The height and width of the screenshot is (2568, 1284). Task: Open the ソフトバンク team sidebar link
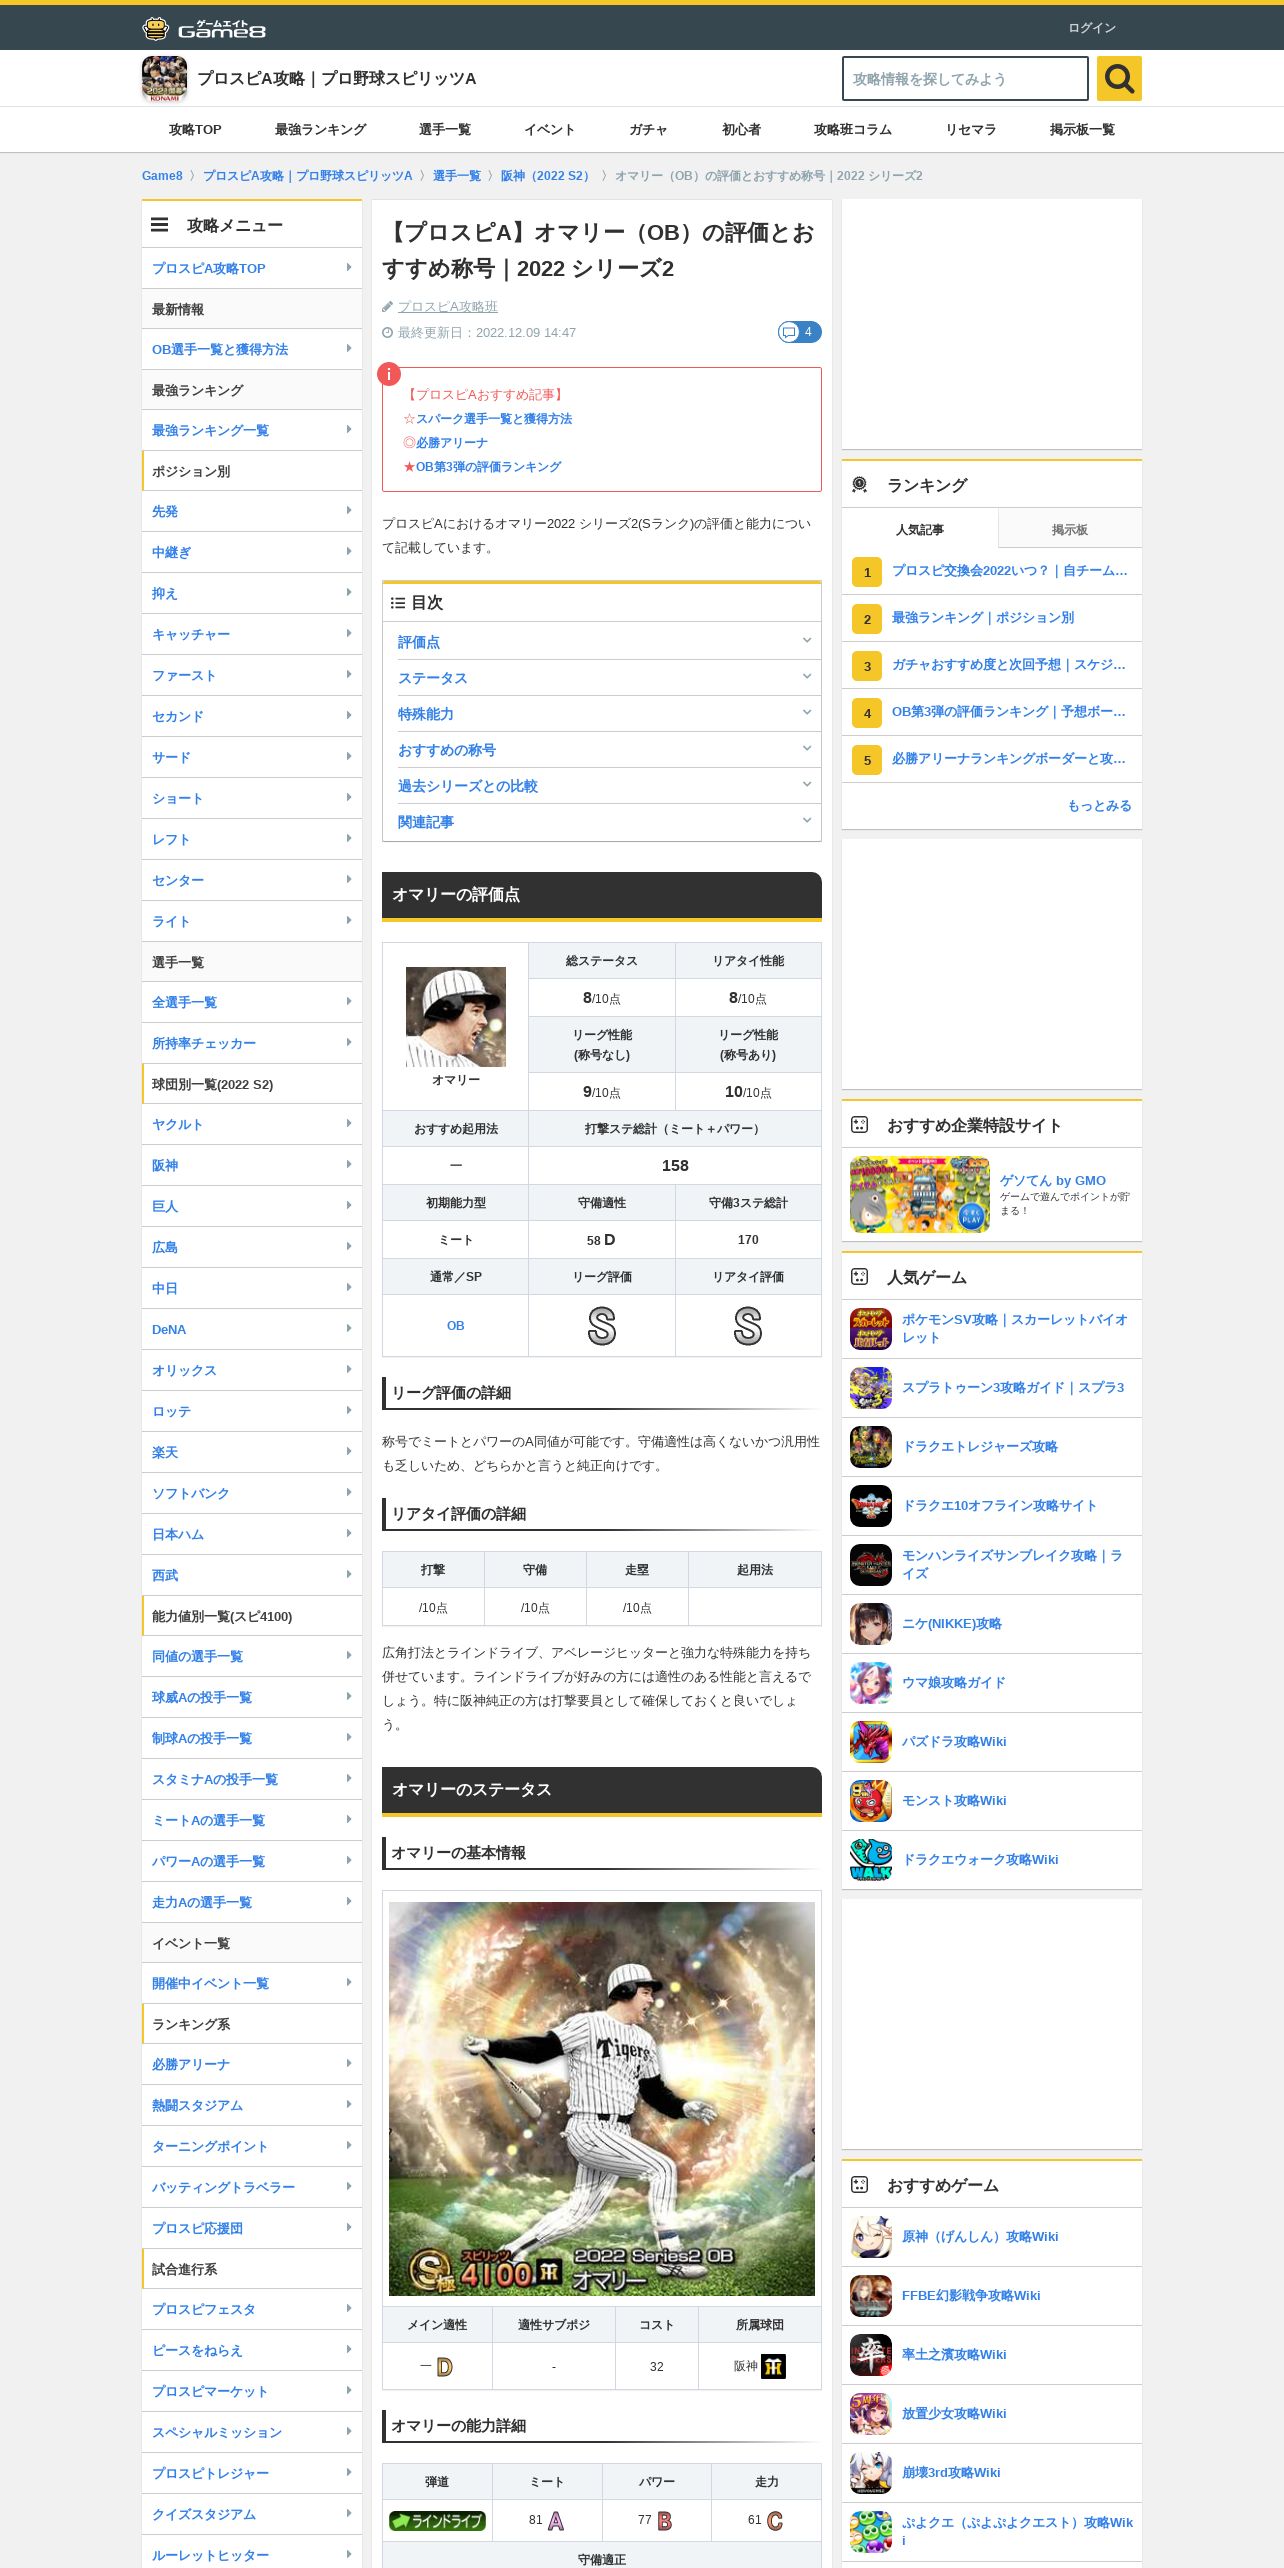[x=252, y=1493]
